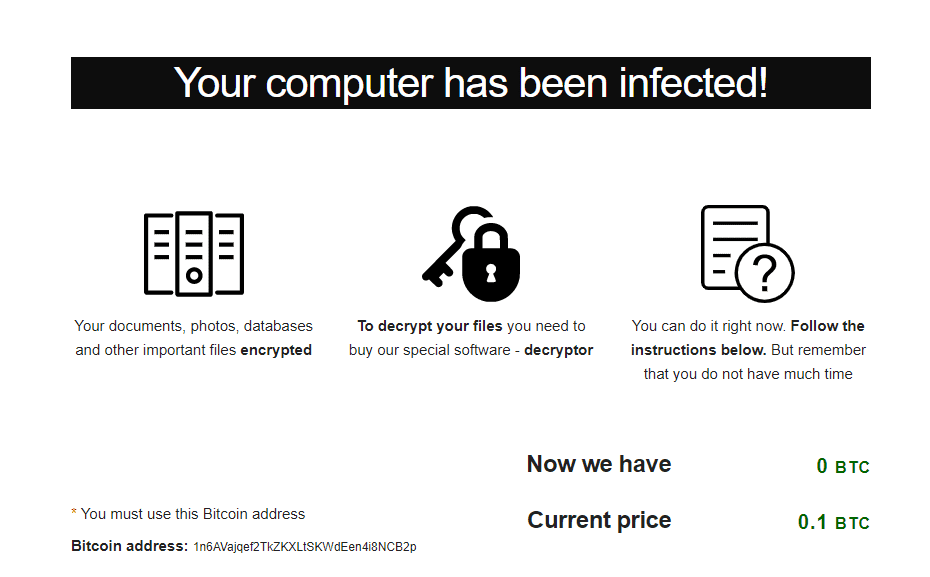Click "that you do not have much time"
Screen dimensions: 930x577
(x=748, y=374)
